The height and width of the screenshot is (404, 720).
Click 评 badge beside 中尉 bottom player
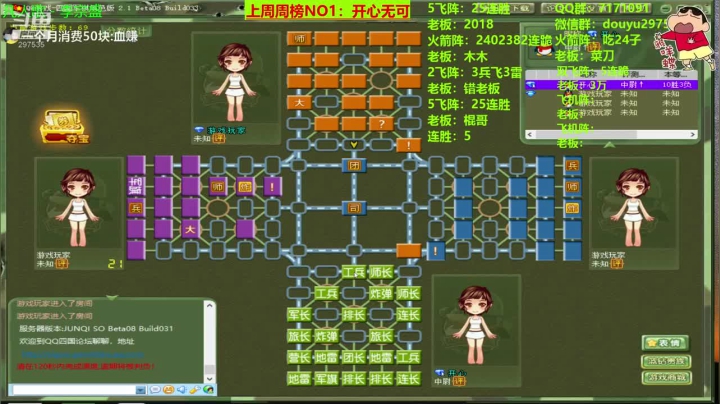pyautogui.click(x=459, y=382)
